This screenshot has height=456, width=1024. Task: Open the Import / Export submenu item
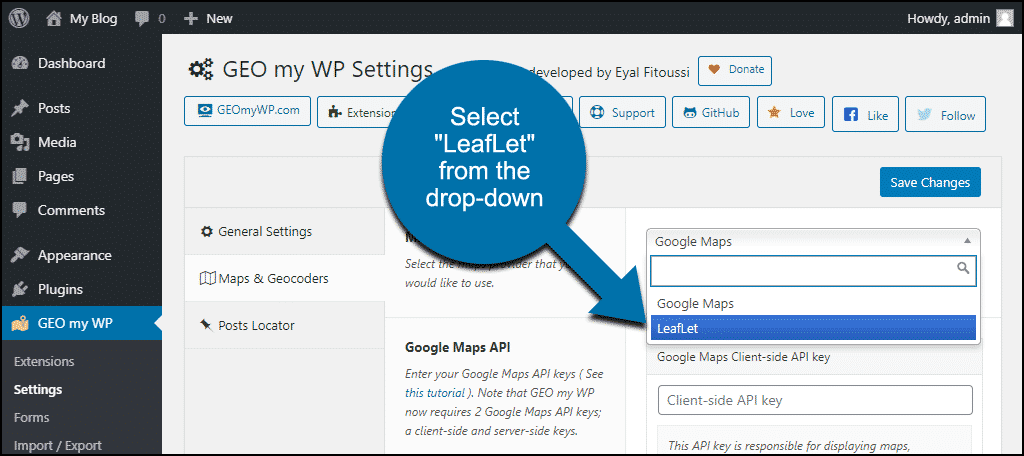[x=57, y=446]
